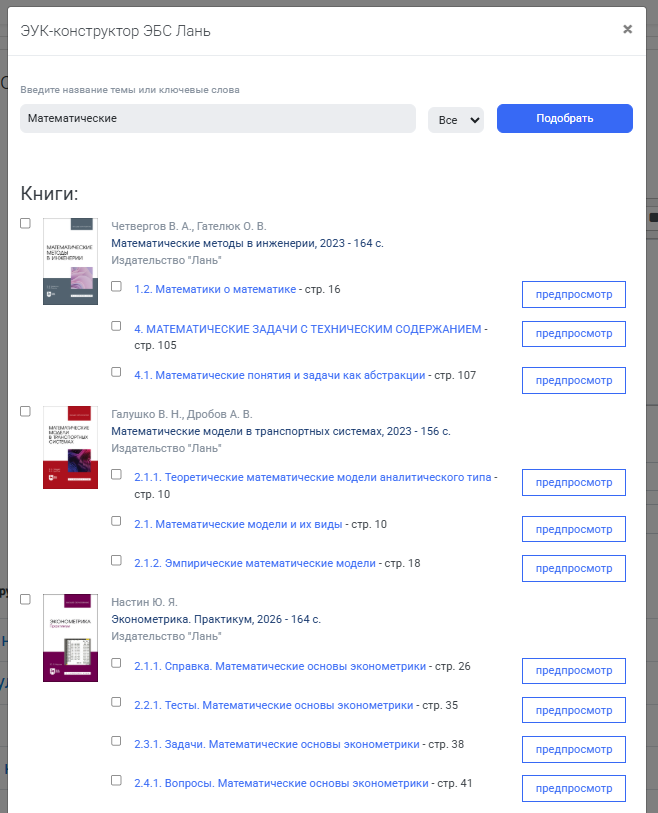Preview chapter 1.2. Математики о математике

click(x=573, y=295)
